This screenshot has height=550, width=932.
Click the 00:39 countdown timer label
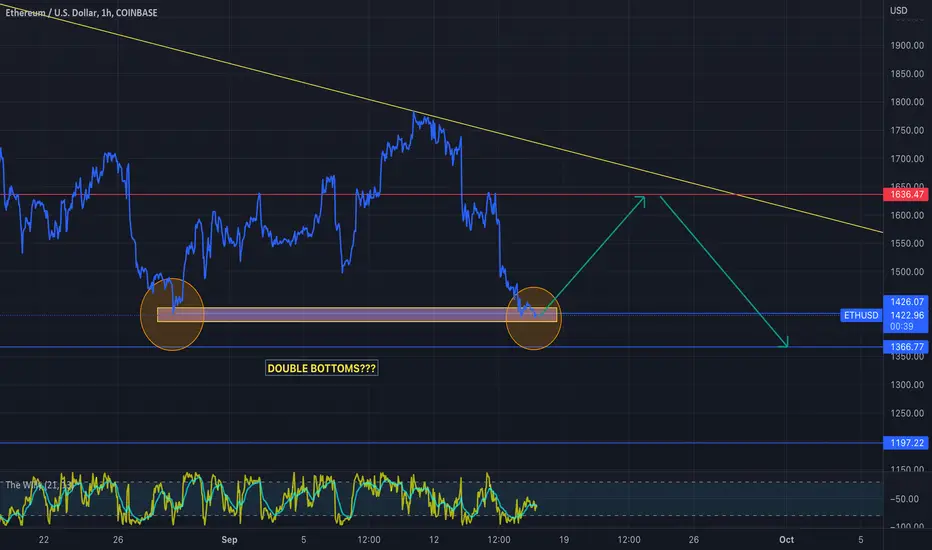tap(902, 326)
